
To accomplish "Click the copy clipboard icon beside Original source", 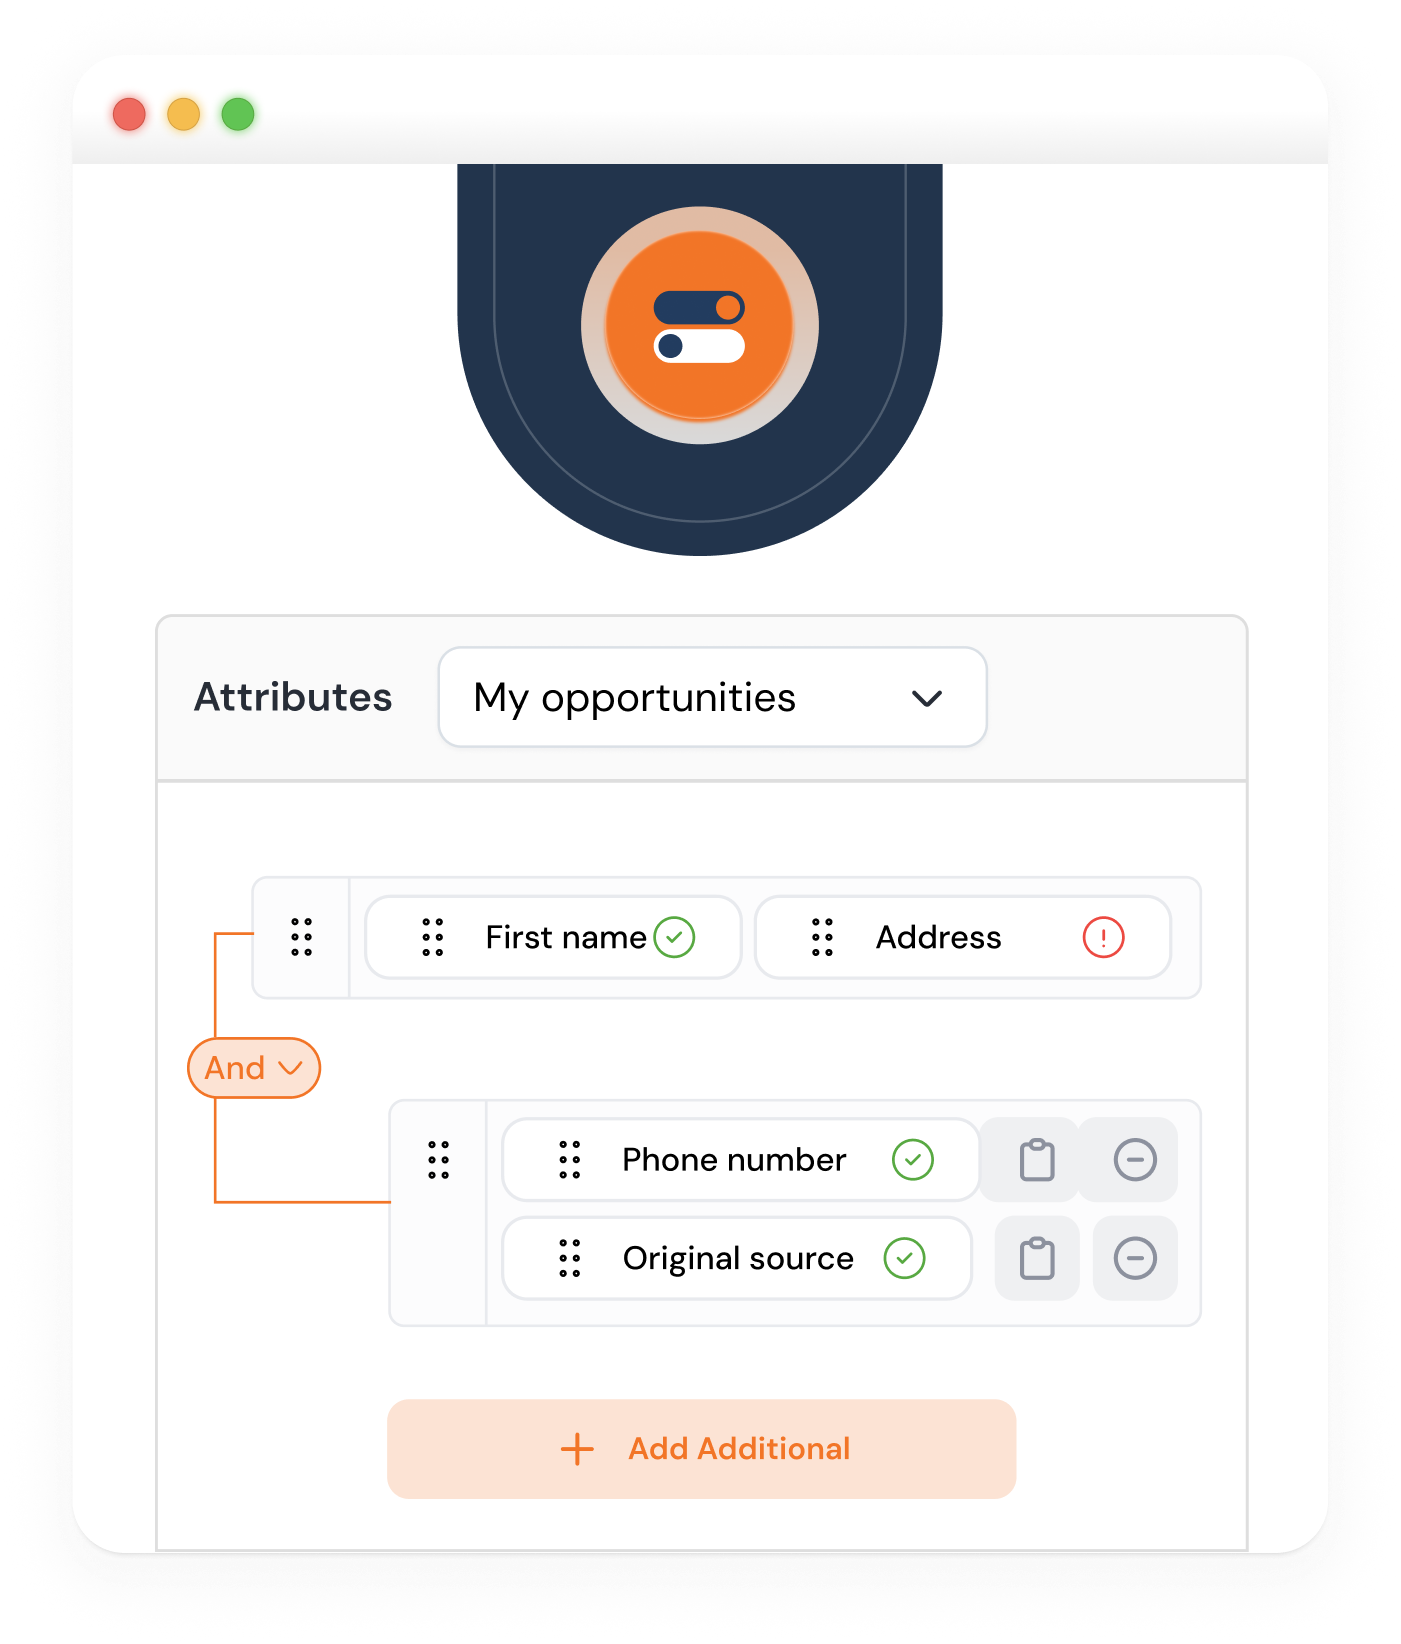I will pyautogui.click(x=1037, y=1258).
